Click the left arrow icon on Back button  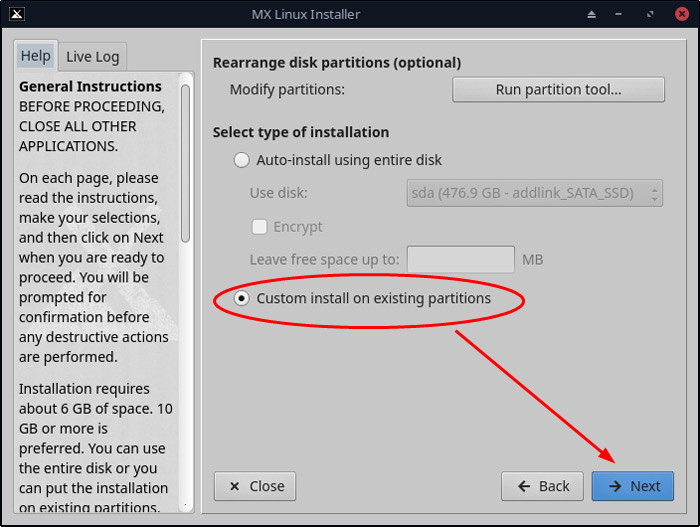(x=523, y=486)
